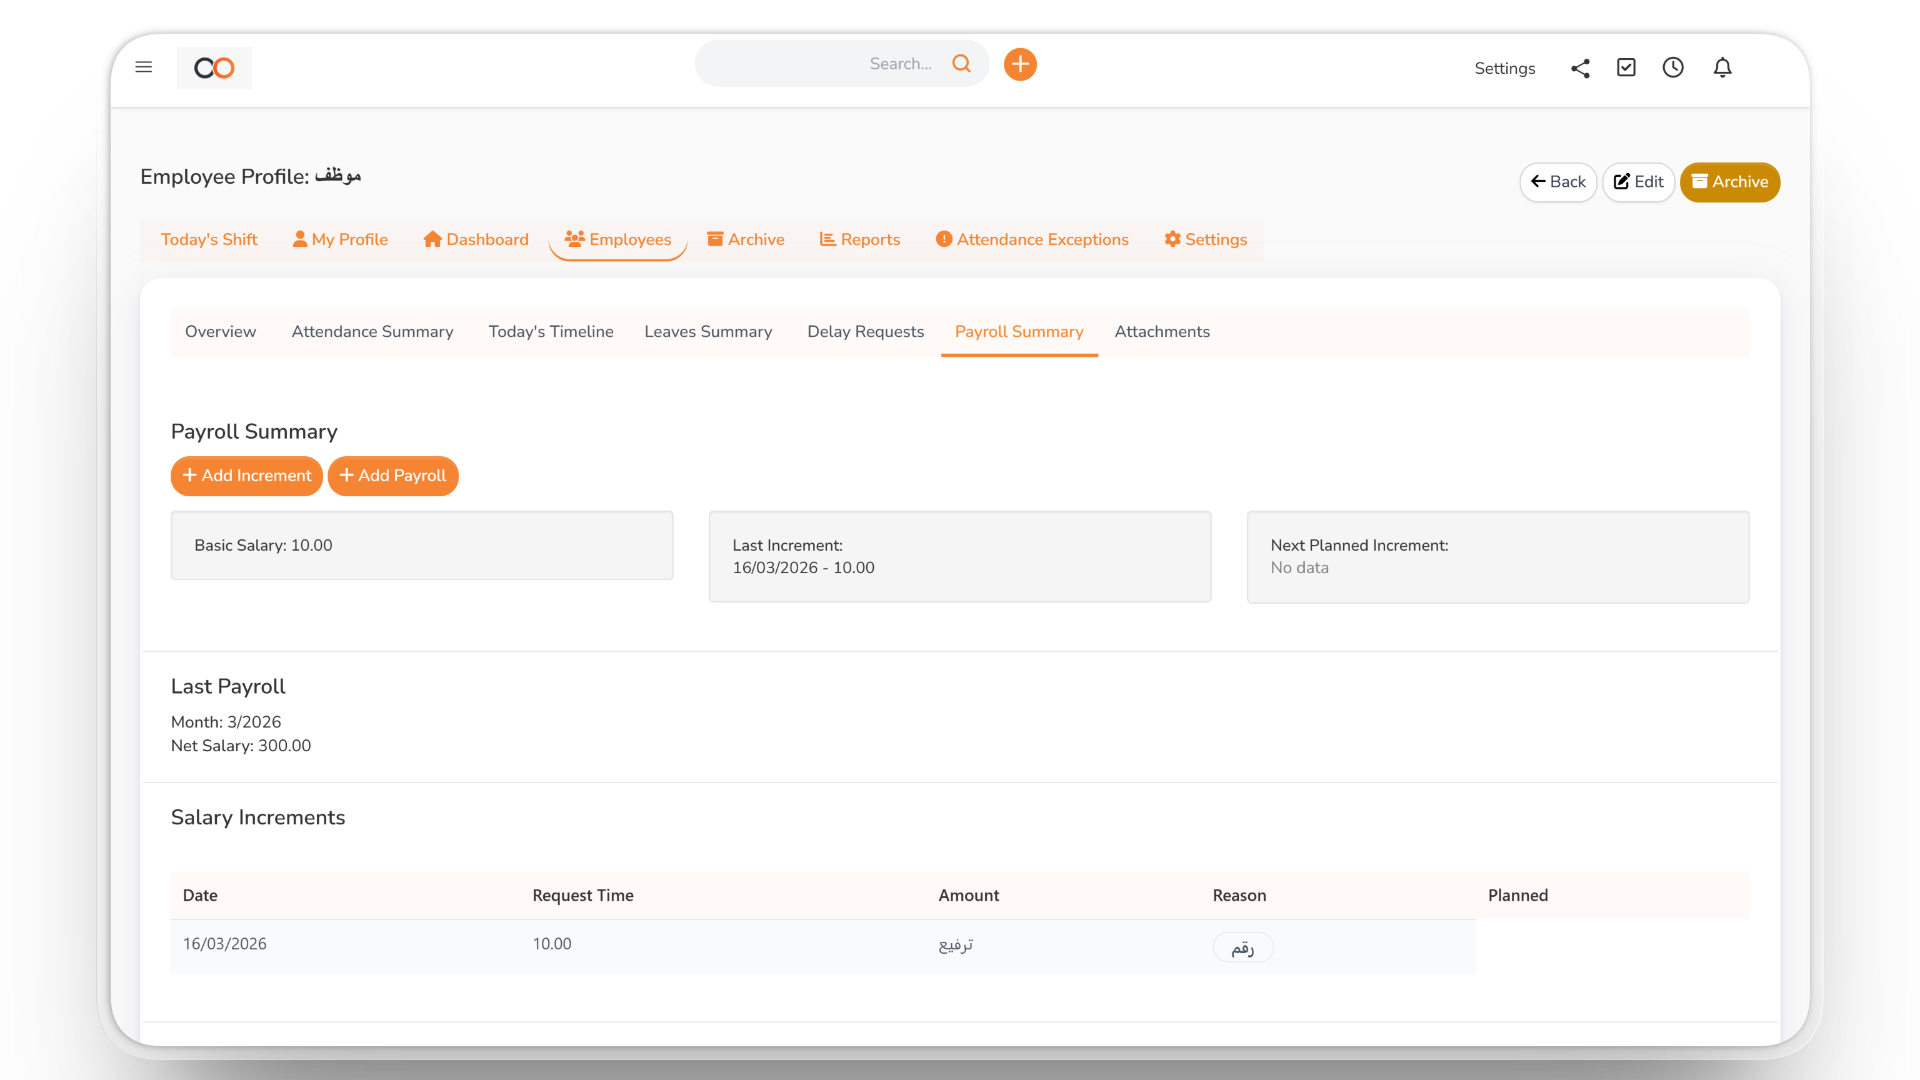Screen dimensions: 1920x1080
Task: Click the orange plus quick-add button
Action: pyautogui.click(x=1020, y=63)
